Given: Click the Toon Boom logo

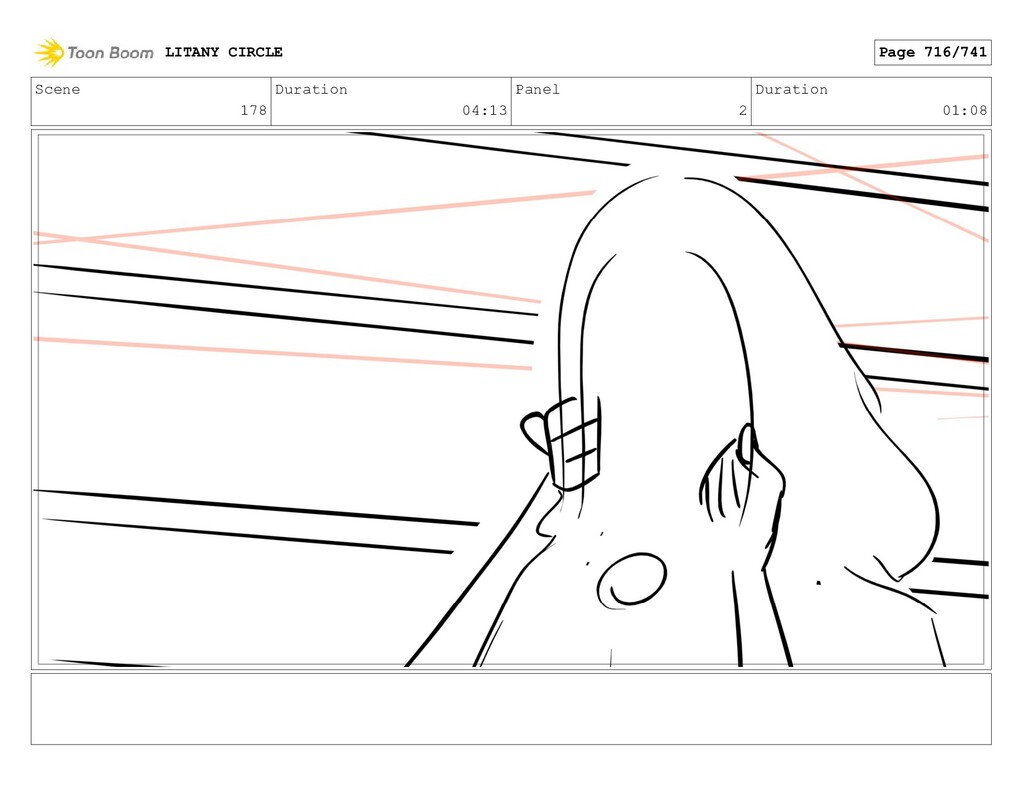Looking at the screenshot, I should pyautogui.click(x=93, y=52).
